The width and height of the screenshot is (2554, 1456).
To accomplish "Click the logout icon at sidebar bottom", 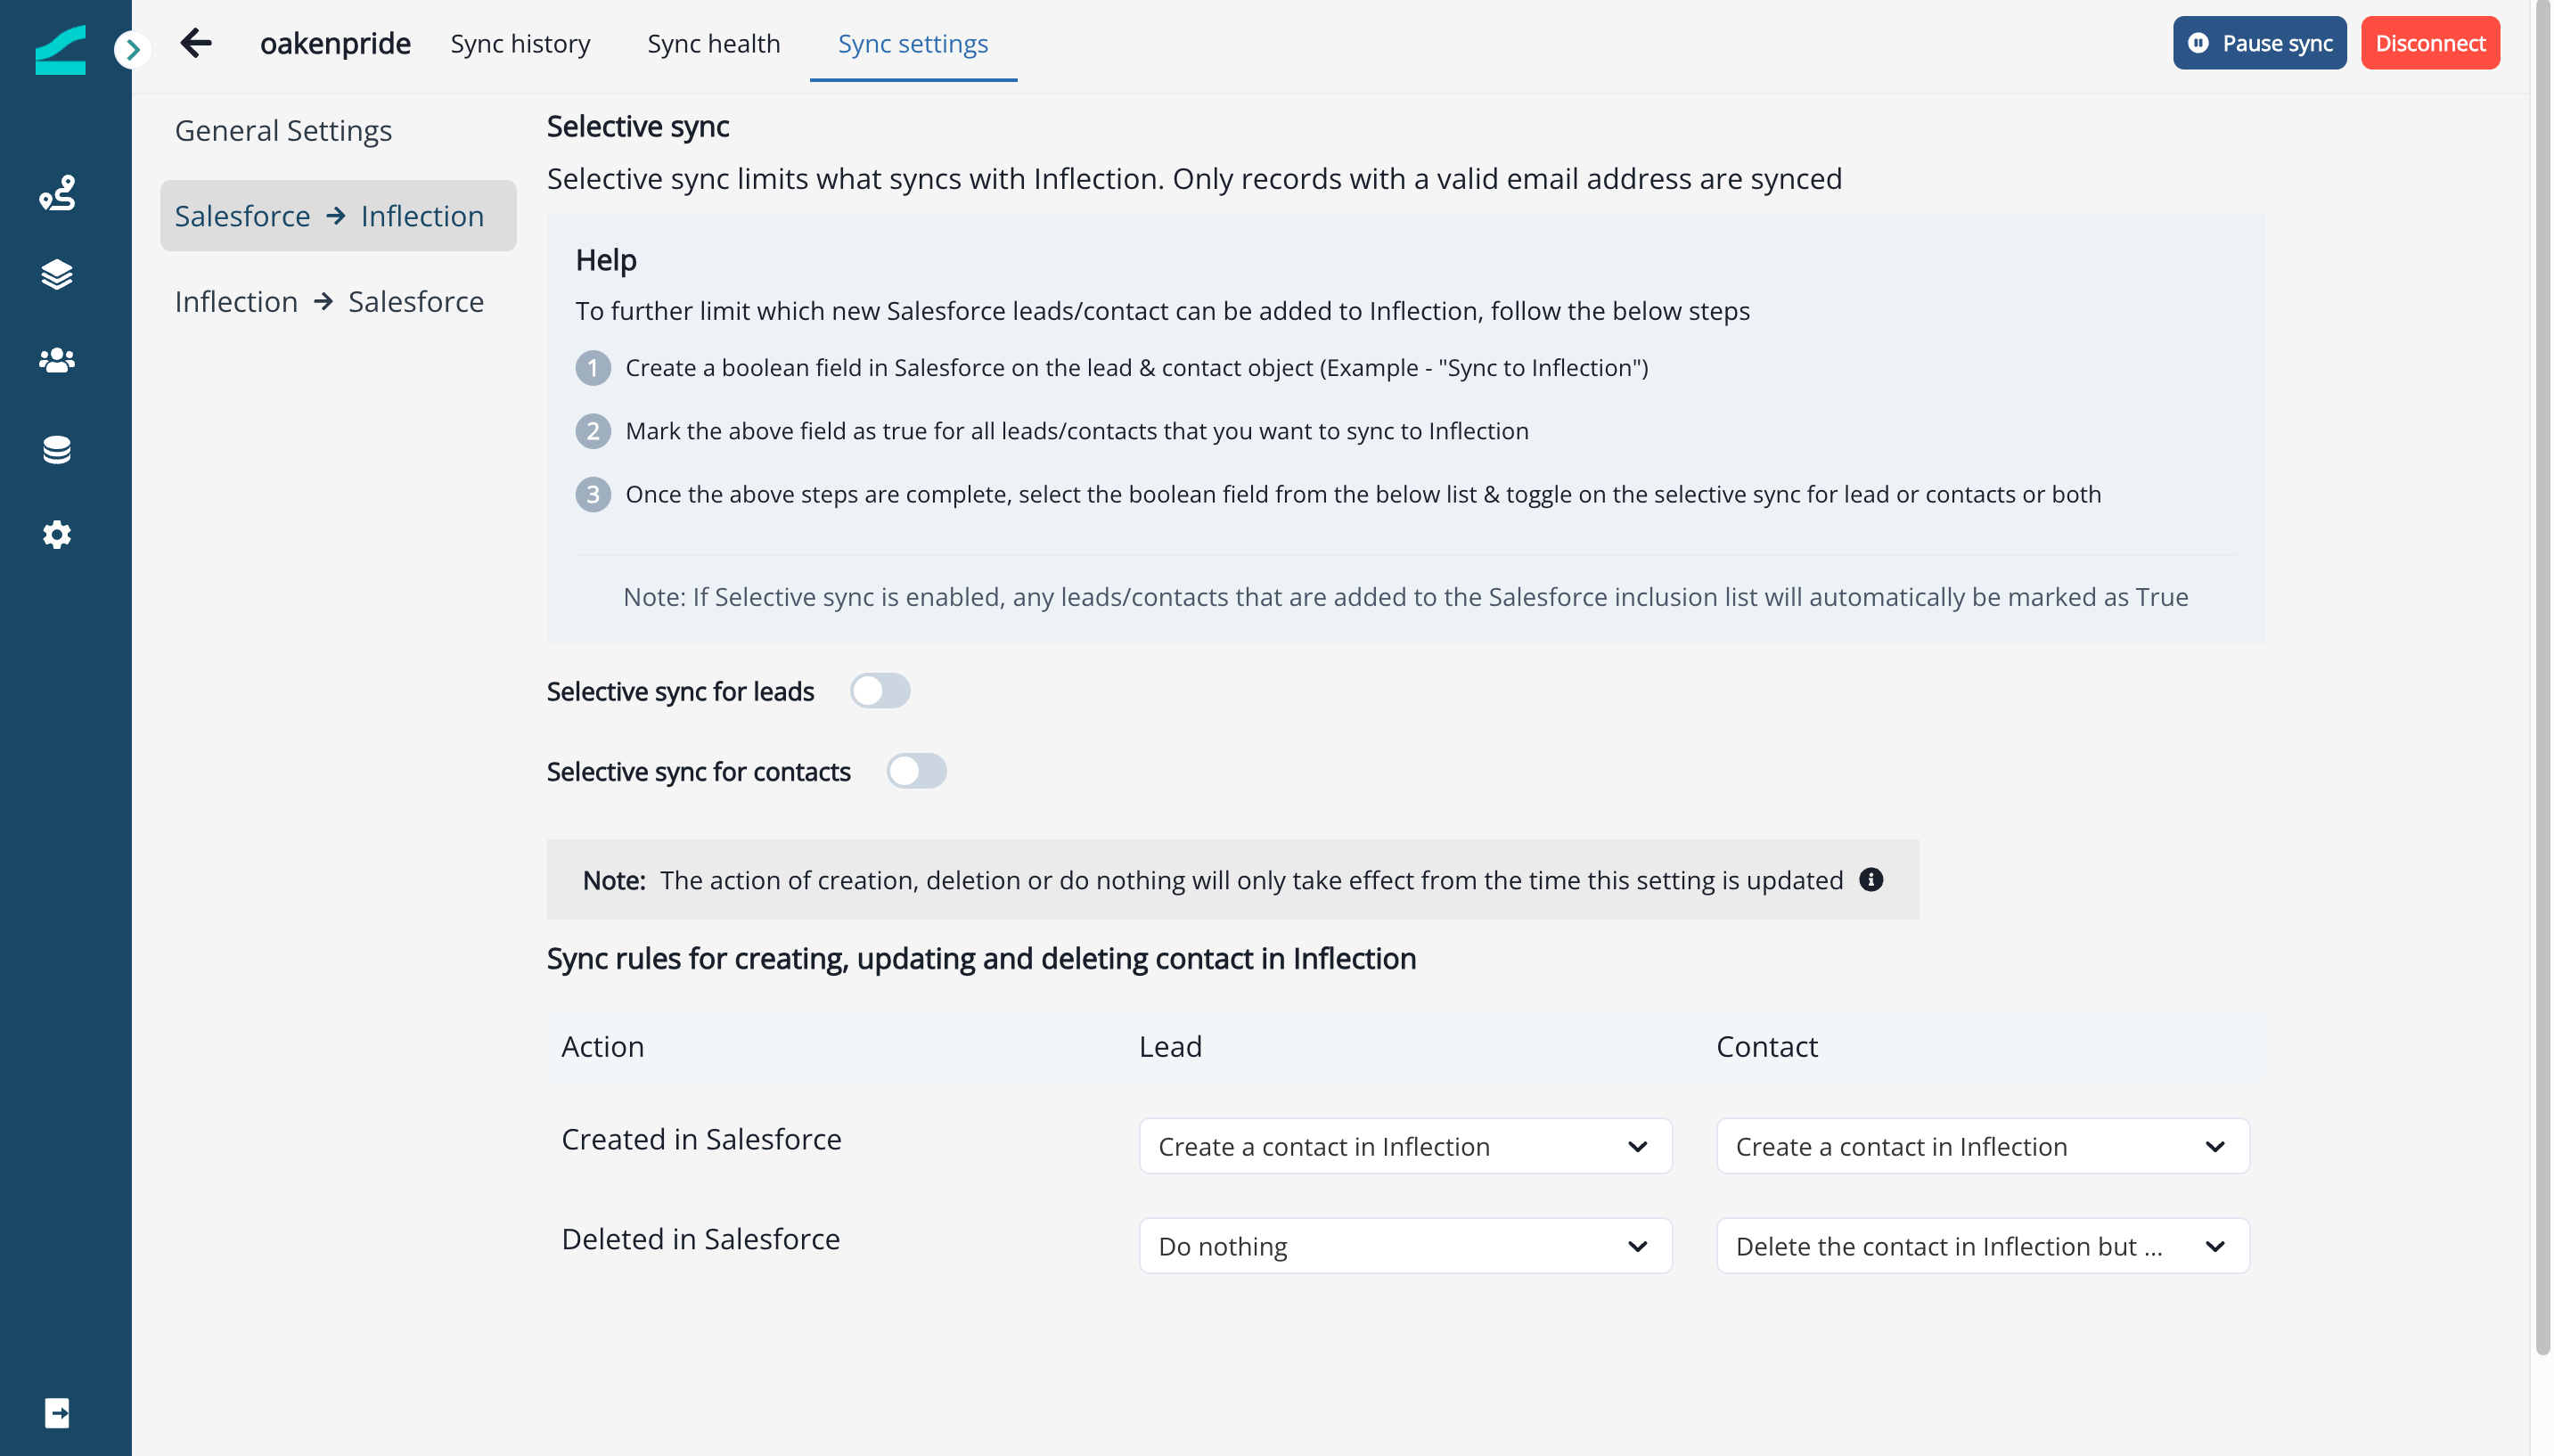I will click(x=57, y=1413).
